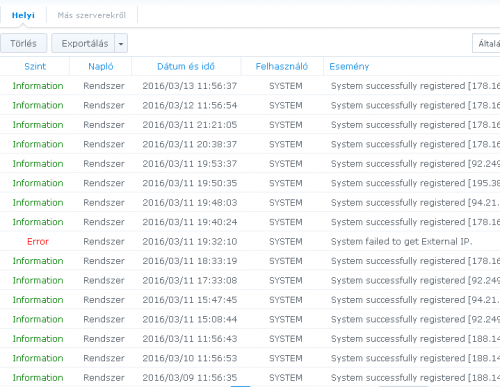Click SYSTEM user in 2016/03/12 row
This screenshot has height=387, width=500.
coord(286,105)
